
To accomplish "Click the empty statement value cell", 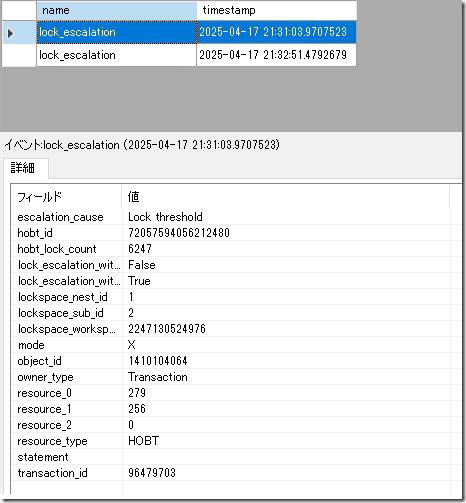I will tap(286, 457).
